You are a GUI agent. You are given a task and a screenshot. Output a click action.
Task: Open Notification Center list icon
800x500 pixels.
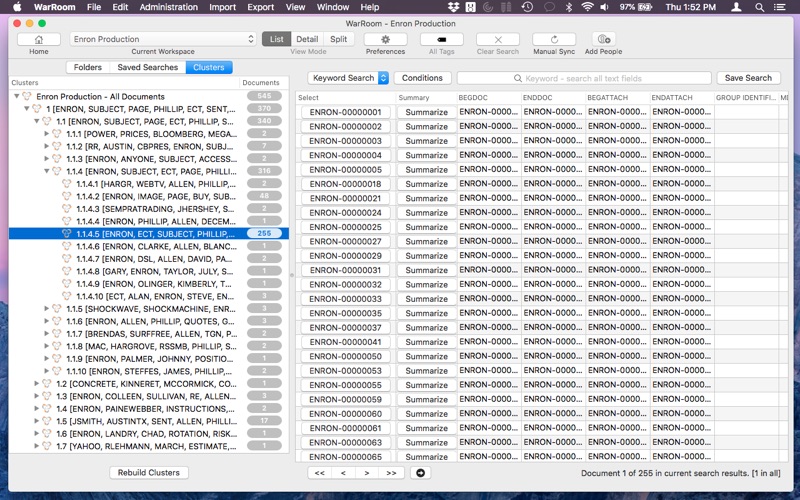tap(780, 7)
